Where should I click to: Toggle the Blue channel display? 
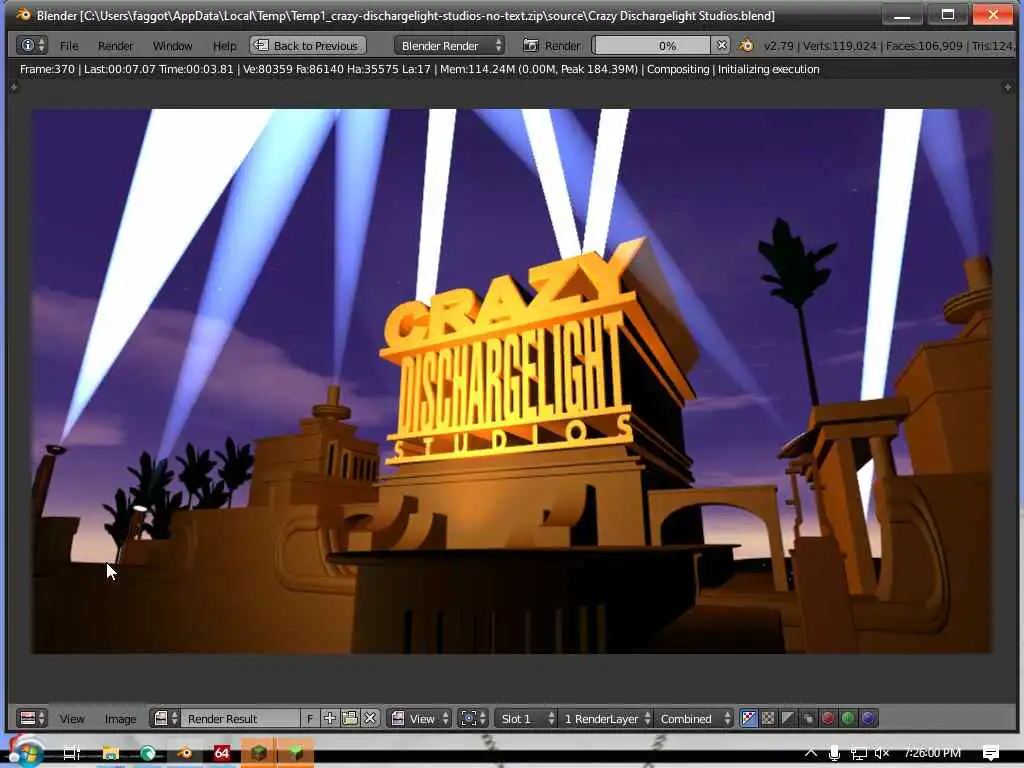point(868,718)
